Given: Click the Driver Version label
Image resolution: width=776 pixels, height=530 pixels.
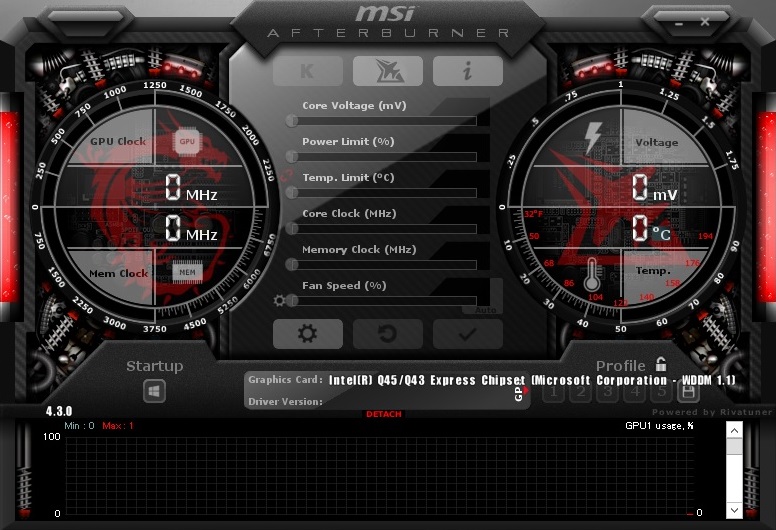Looking at the screenshot, I should click(285, 402).
